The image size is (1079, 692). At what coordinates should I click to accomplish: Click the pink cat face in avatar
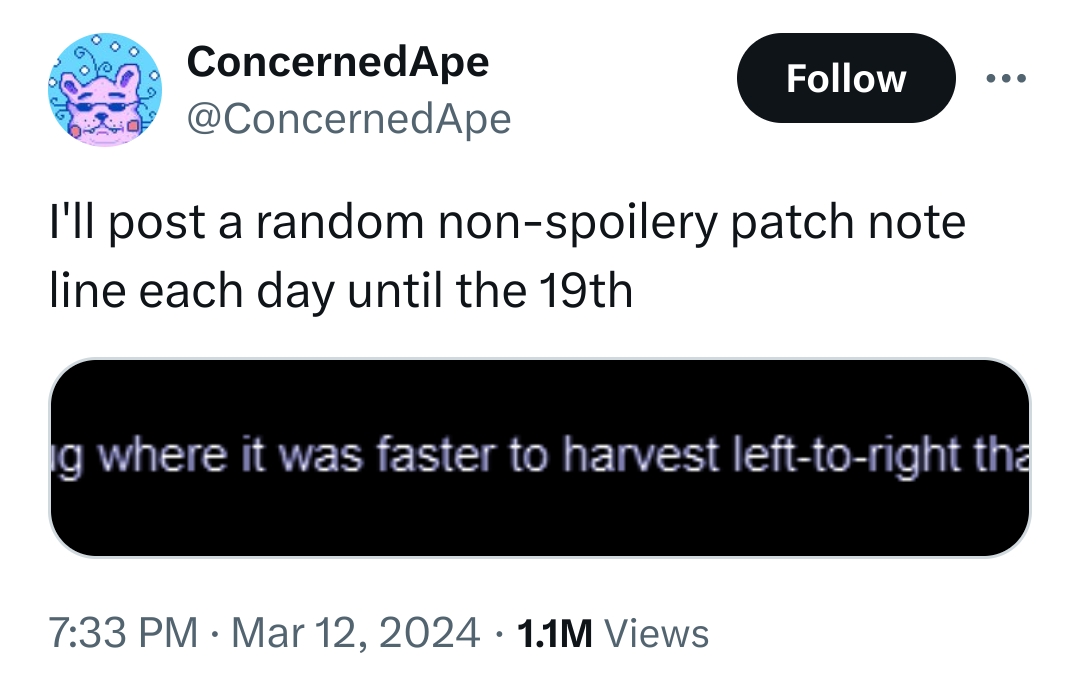pyautogui.click(x=100, y=98)
